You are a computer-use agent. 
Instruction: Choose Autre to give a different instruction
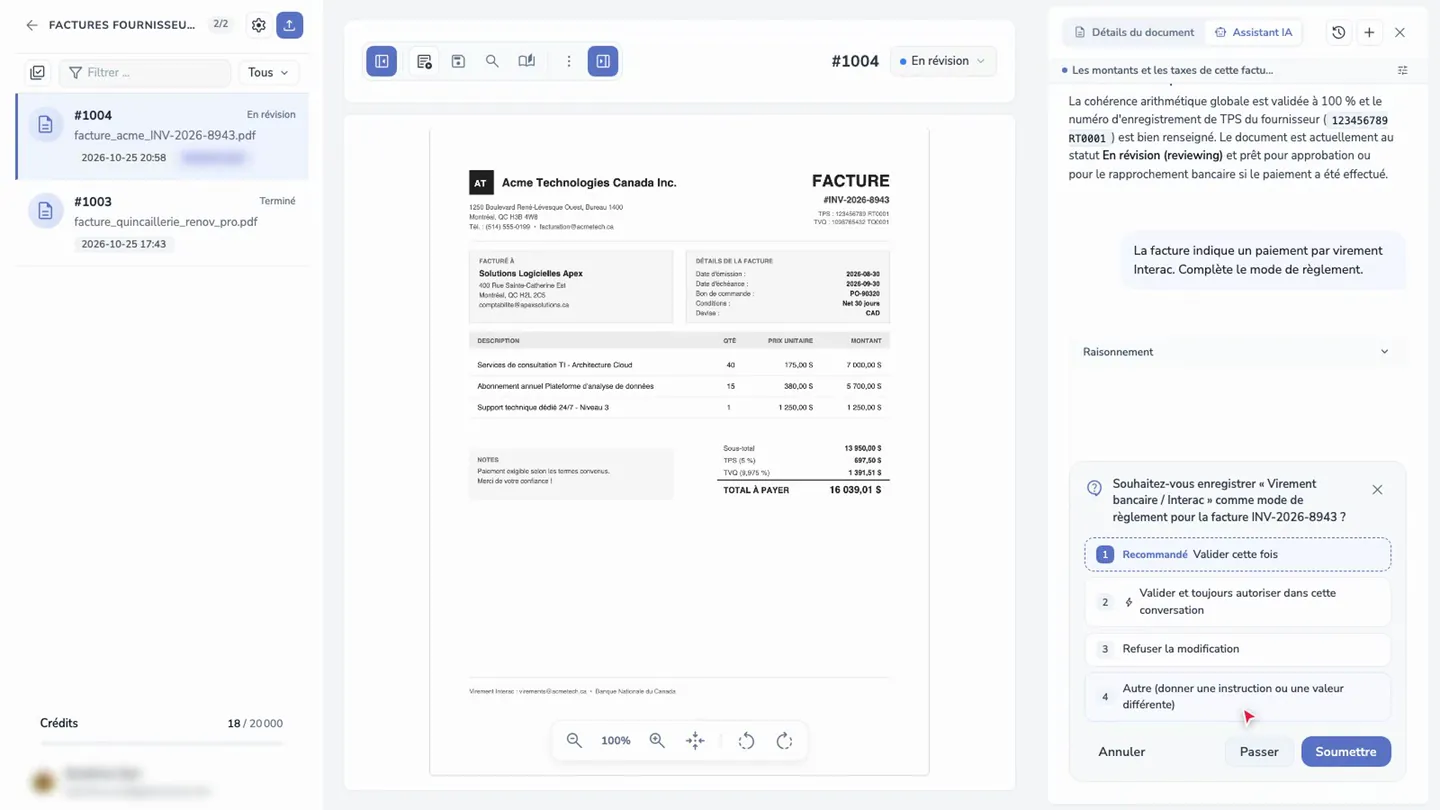click(x=1238, y=697)
